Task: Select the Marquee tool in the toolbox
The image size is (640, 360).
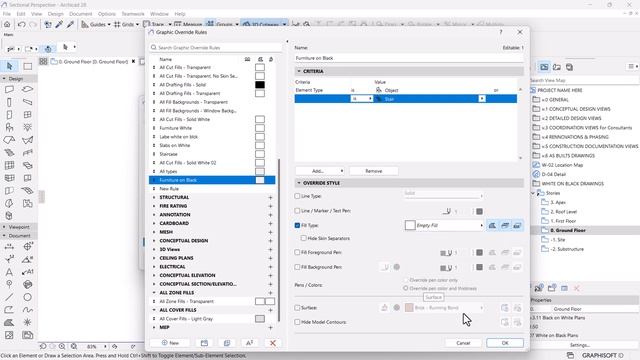Action: pos(27,66)
